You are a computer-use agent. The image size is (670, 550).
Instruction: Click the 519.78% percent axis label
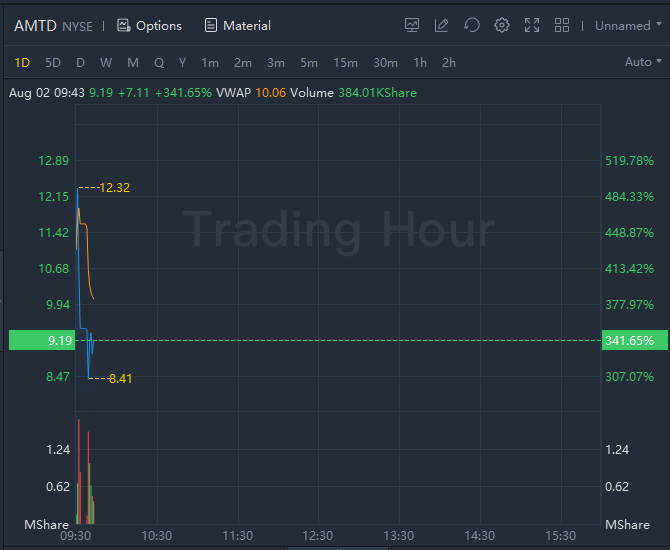coord(629,161)
